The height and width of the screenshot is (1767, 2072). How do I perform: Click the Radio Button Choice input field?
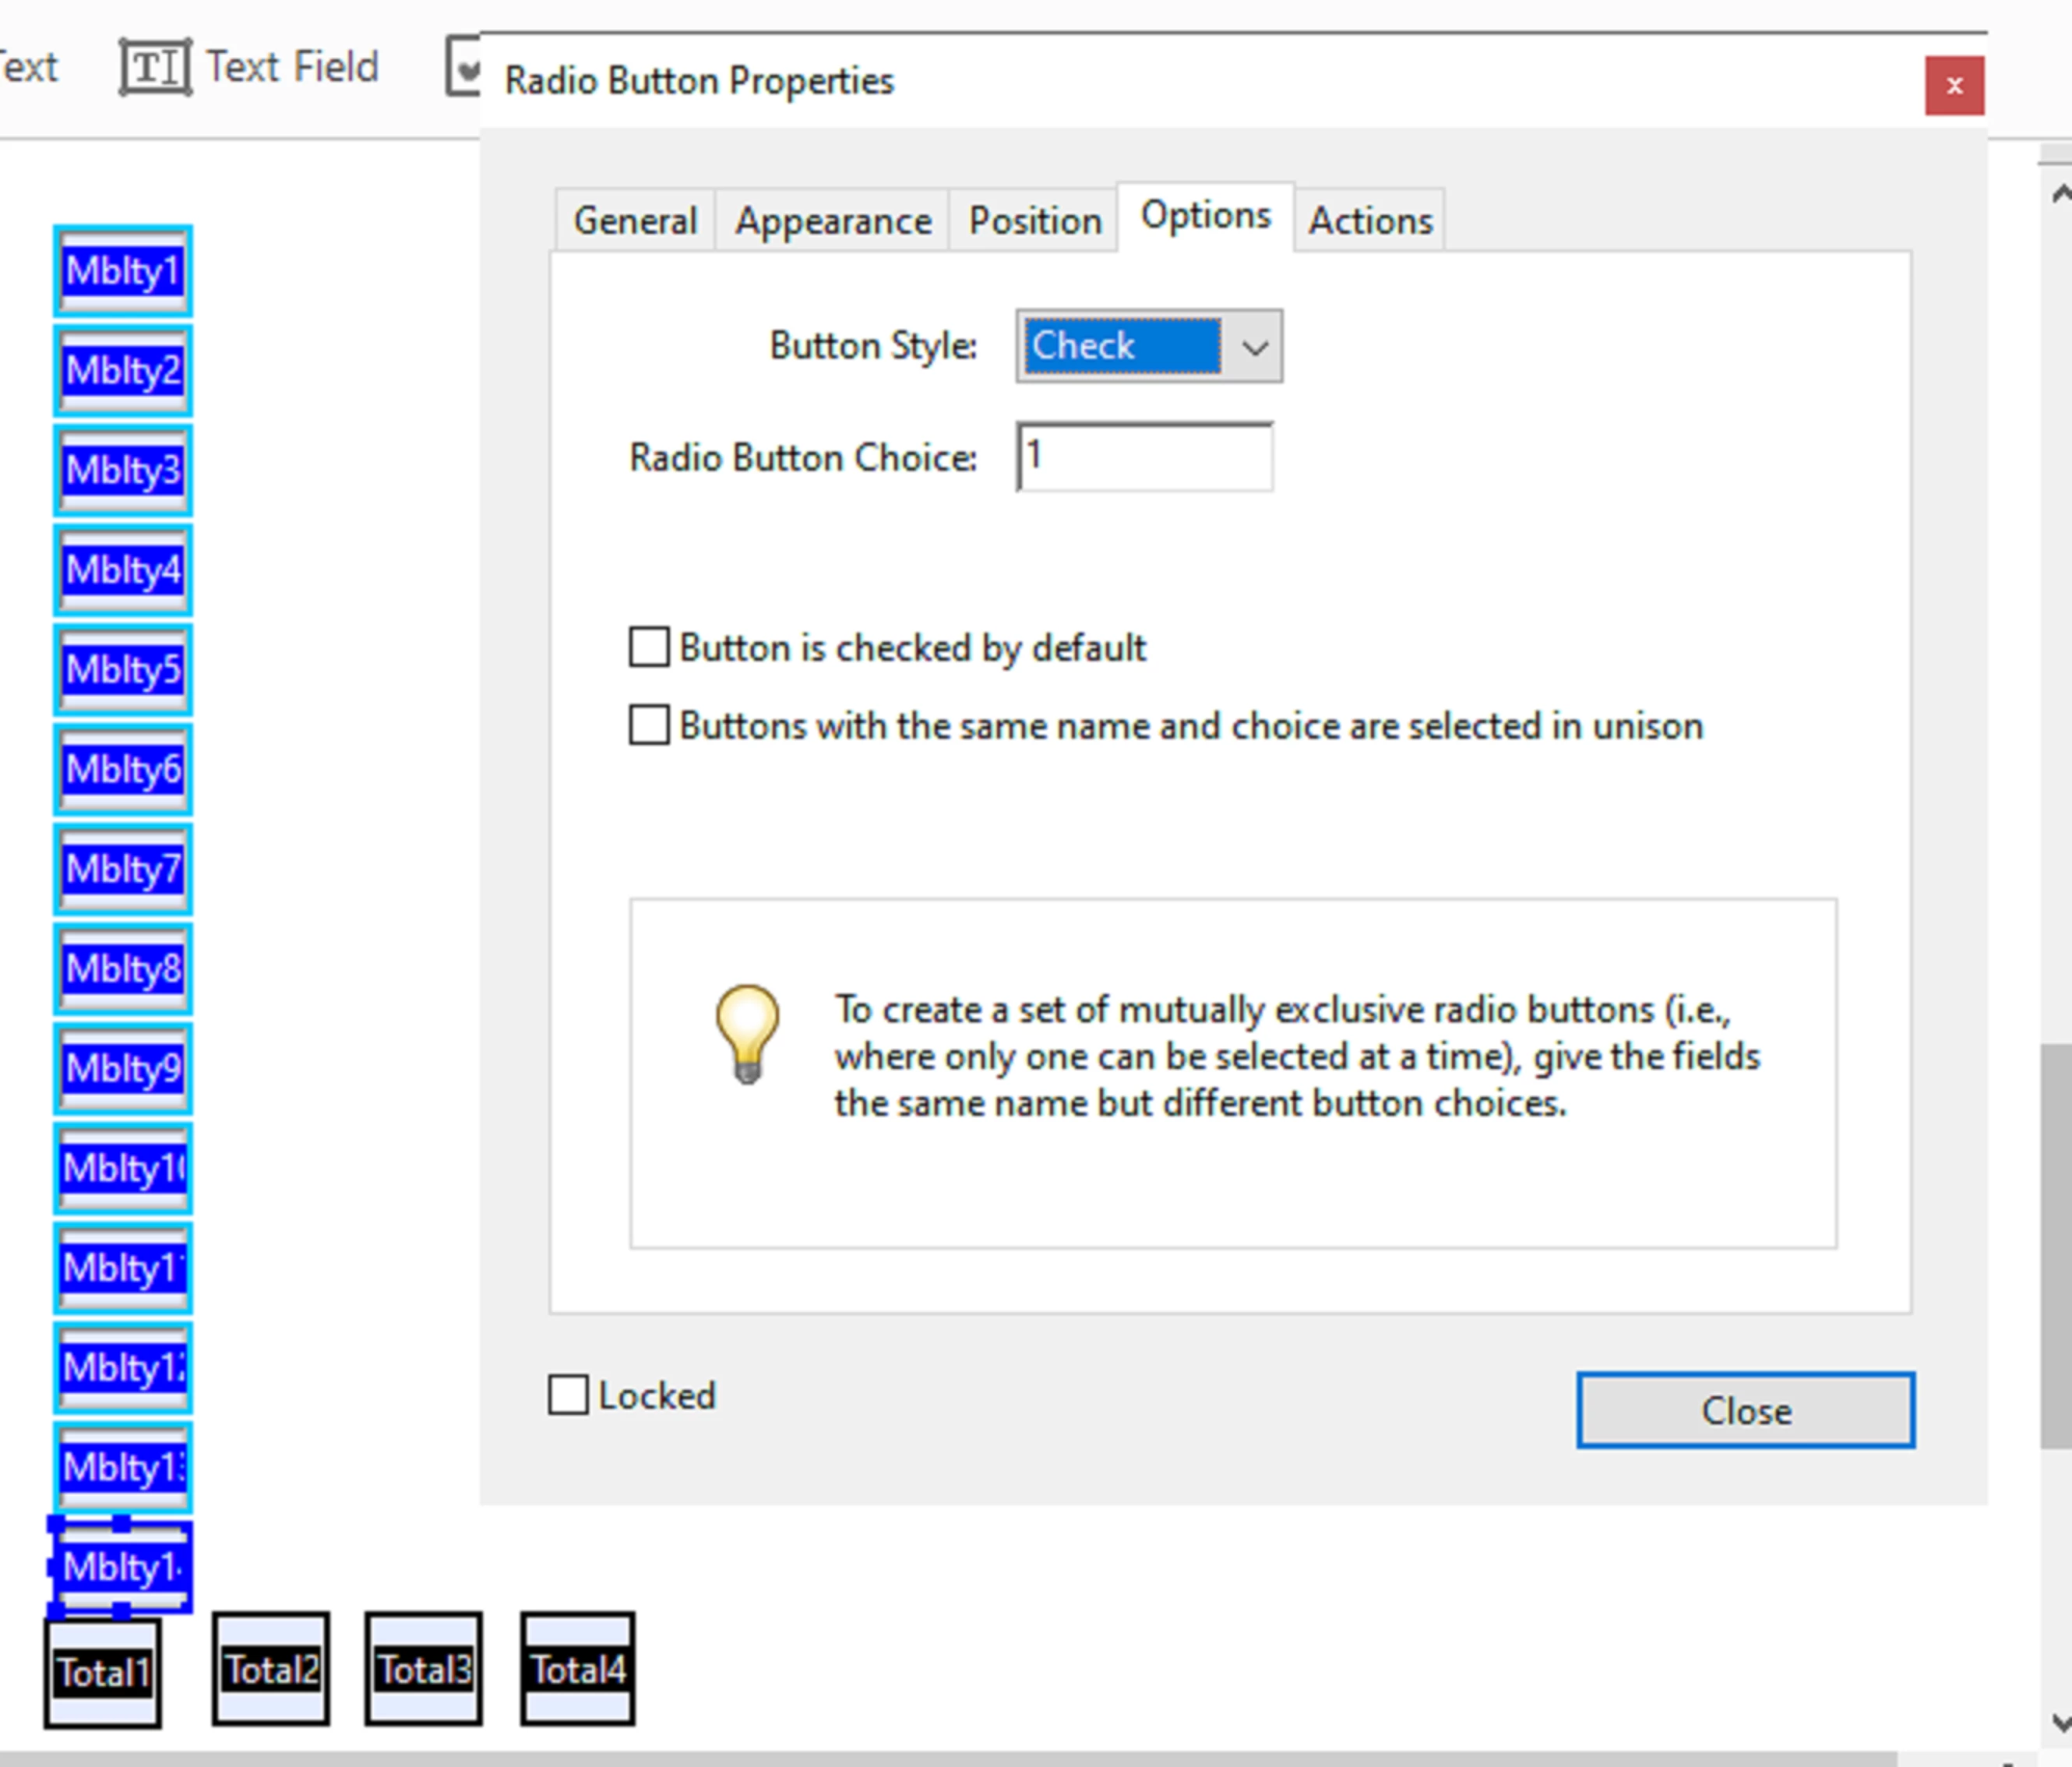1145,458
